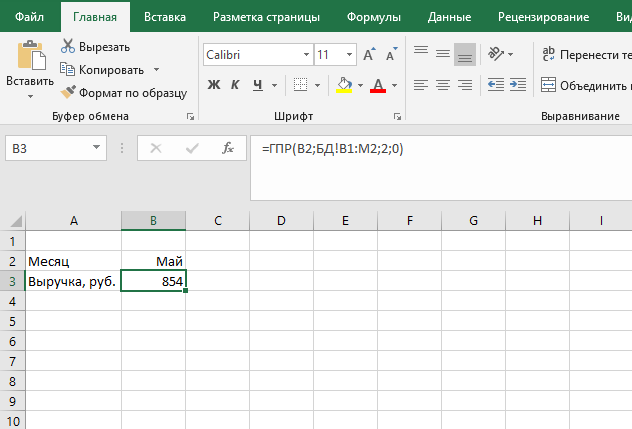632x429 pixels.
Task: Open Шрифт dialog launcher
Action: [x=397, y=117]
